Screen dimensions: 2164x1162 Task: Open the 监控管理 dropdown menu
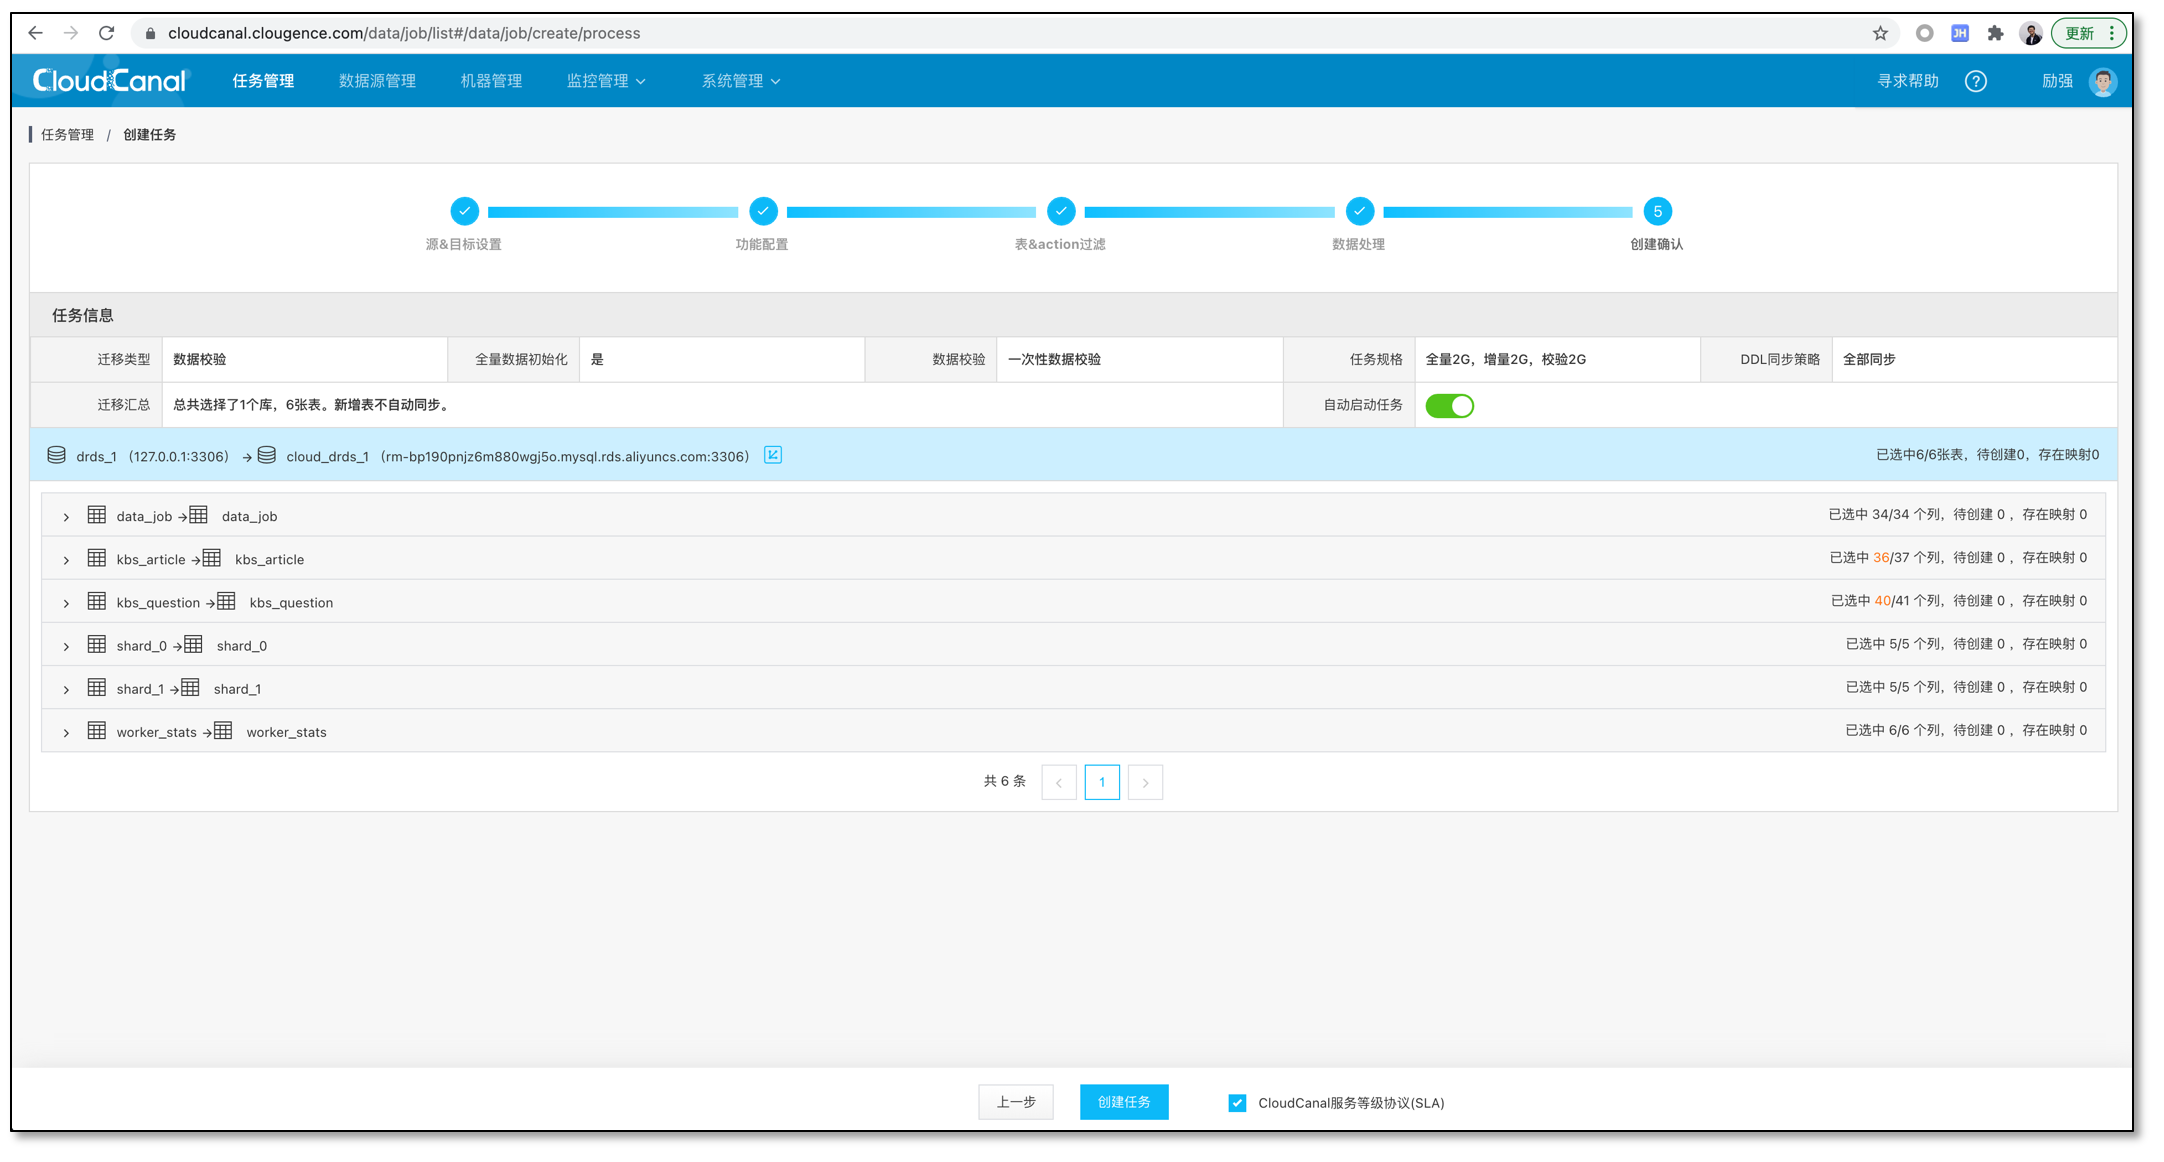(606, 81)
